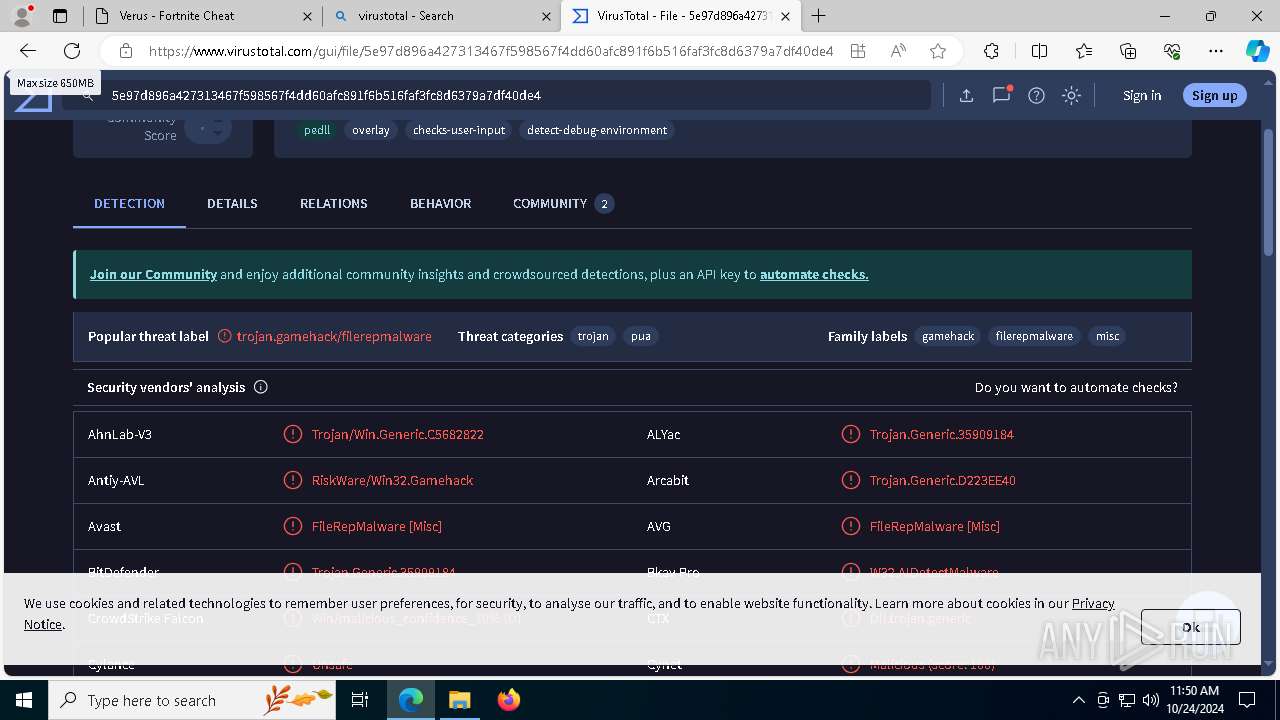View site information lock icon
The width and height of the screenshot is (1280, 720).
point(125,51)
